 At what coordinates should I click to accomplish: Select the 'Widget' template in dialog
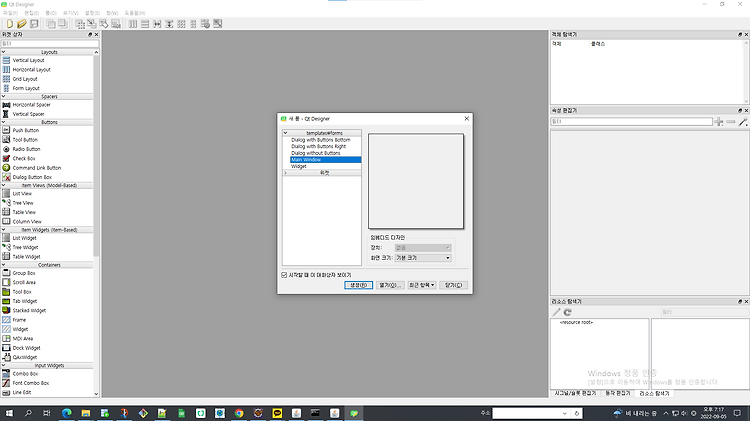(298, 166)
